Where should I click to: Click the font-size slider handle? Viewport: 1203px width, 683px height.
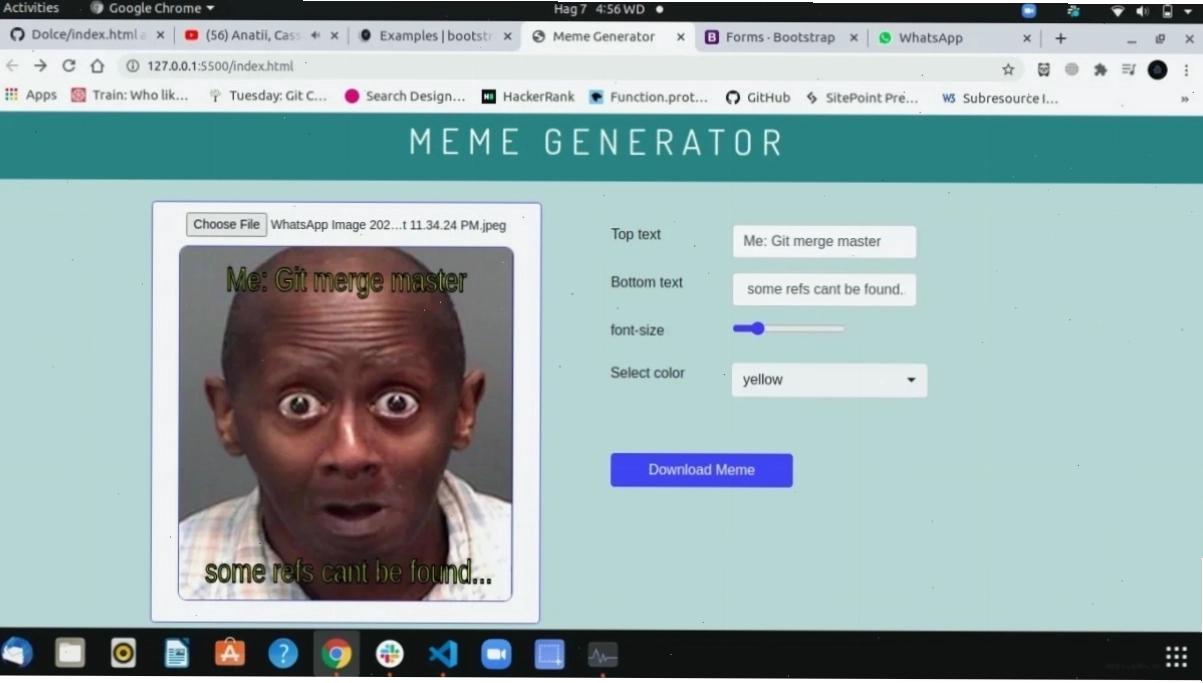pos(757,328)
